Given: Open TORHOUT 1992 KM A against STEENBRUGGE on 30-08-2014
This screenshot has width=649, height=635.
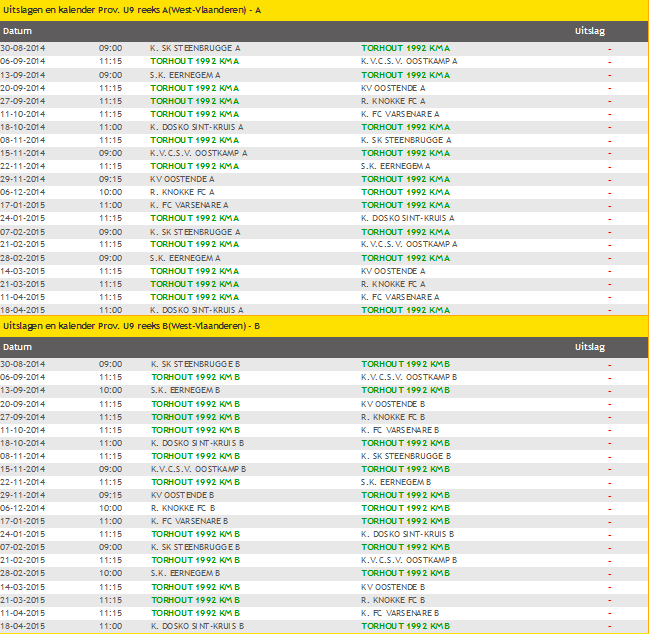Looking at the screenshot, I should point(406,48).
